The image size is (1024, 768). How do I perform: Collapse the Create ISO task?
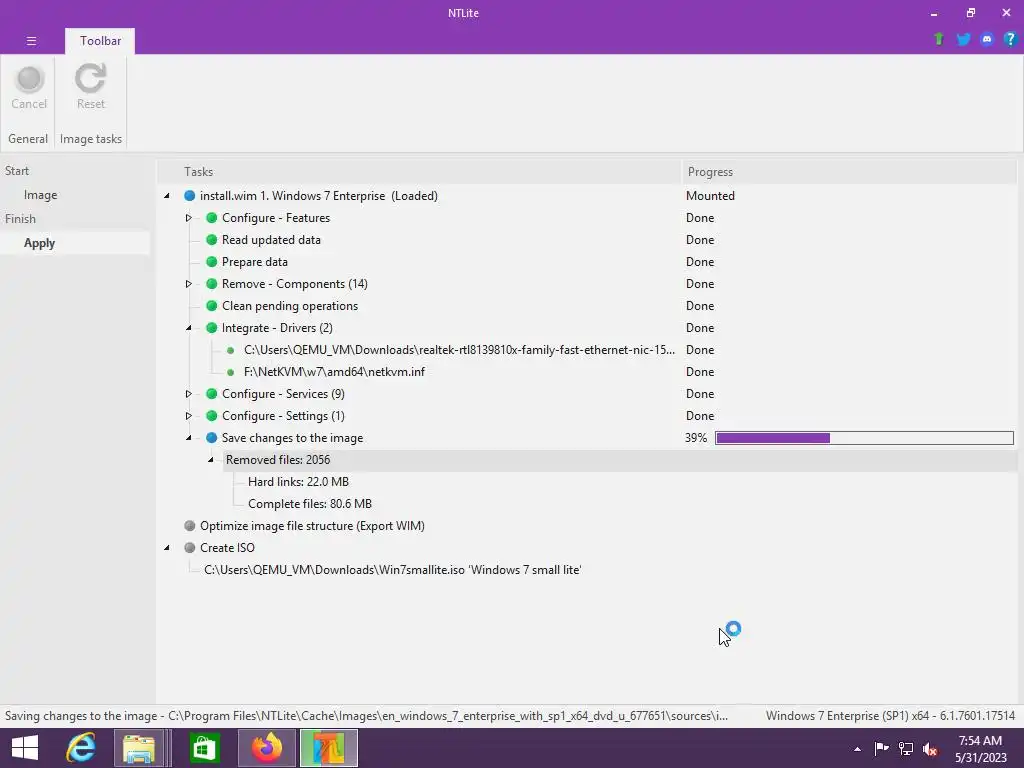(x=167, y=548)
